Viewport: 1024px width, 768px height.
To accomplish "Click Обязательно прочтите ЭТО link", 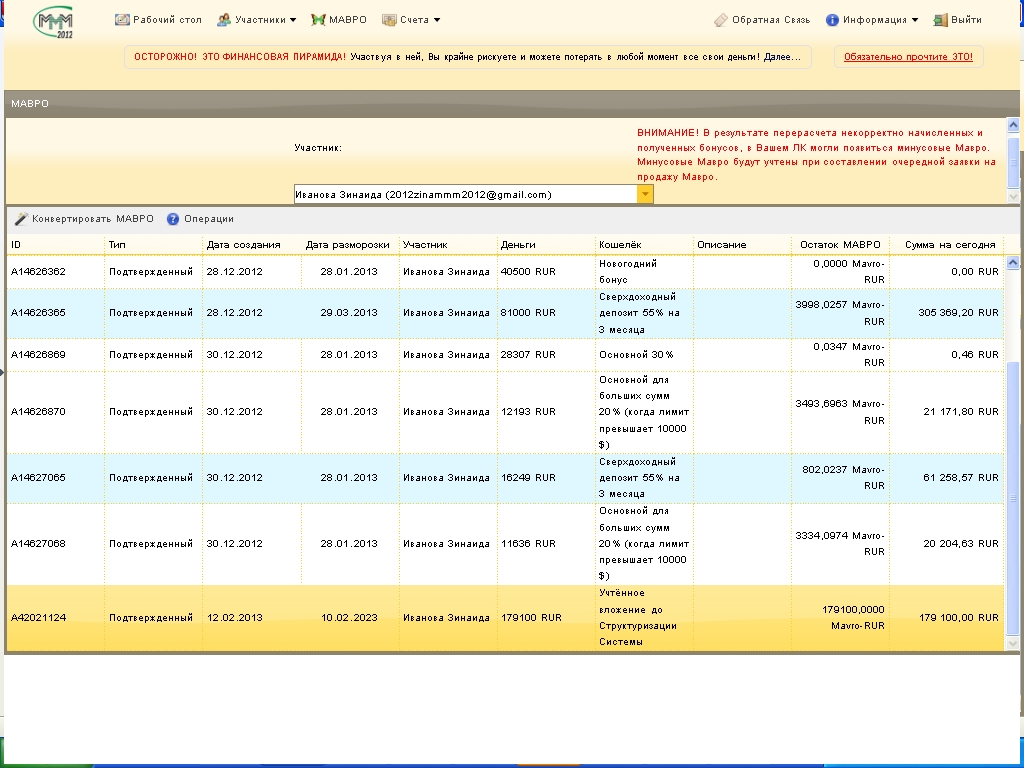I will (908, 57).
